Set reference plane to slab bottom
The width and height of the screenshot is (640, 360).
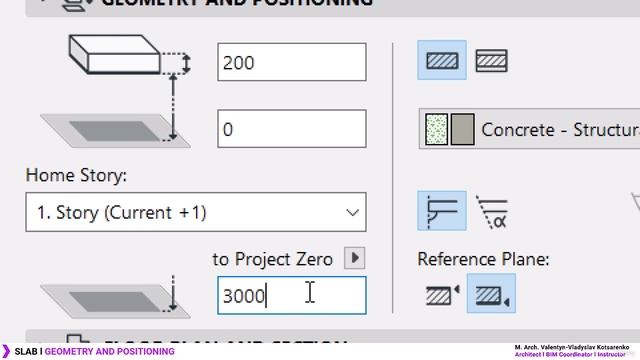pyautogui.click(x=491, y=293)
